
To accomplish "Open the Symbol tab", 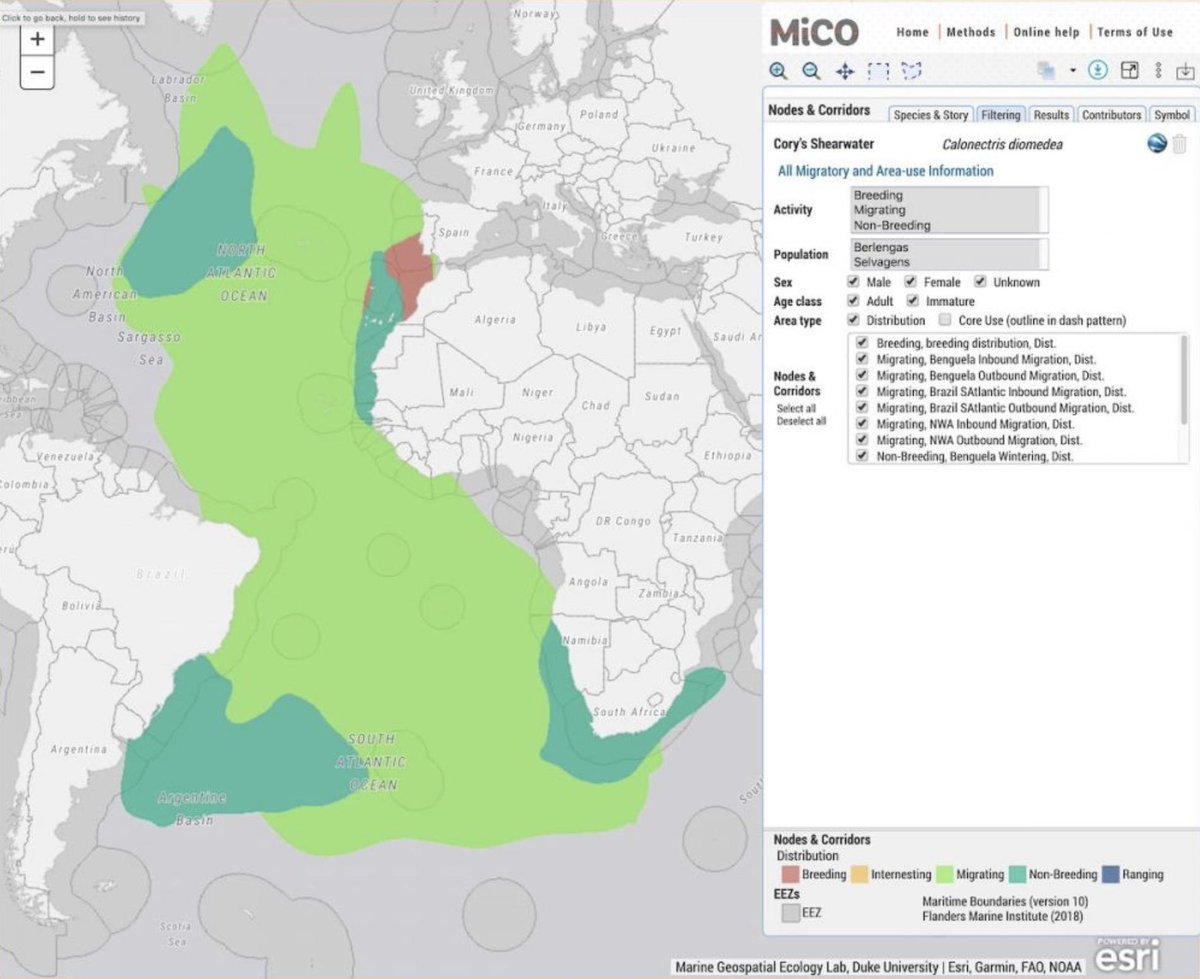I will 1171,115.
